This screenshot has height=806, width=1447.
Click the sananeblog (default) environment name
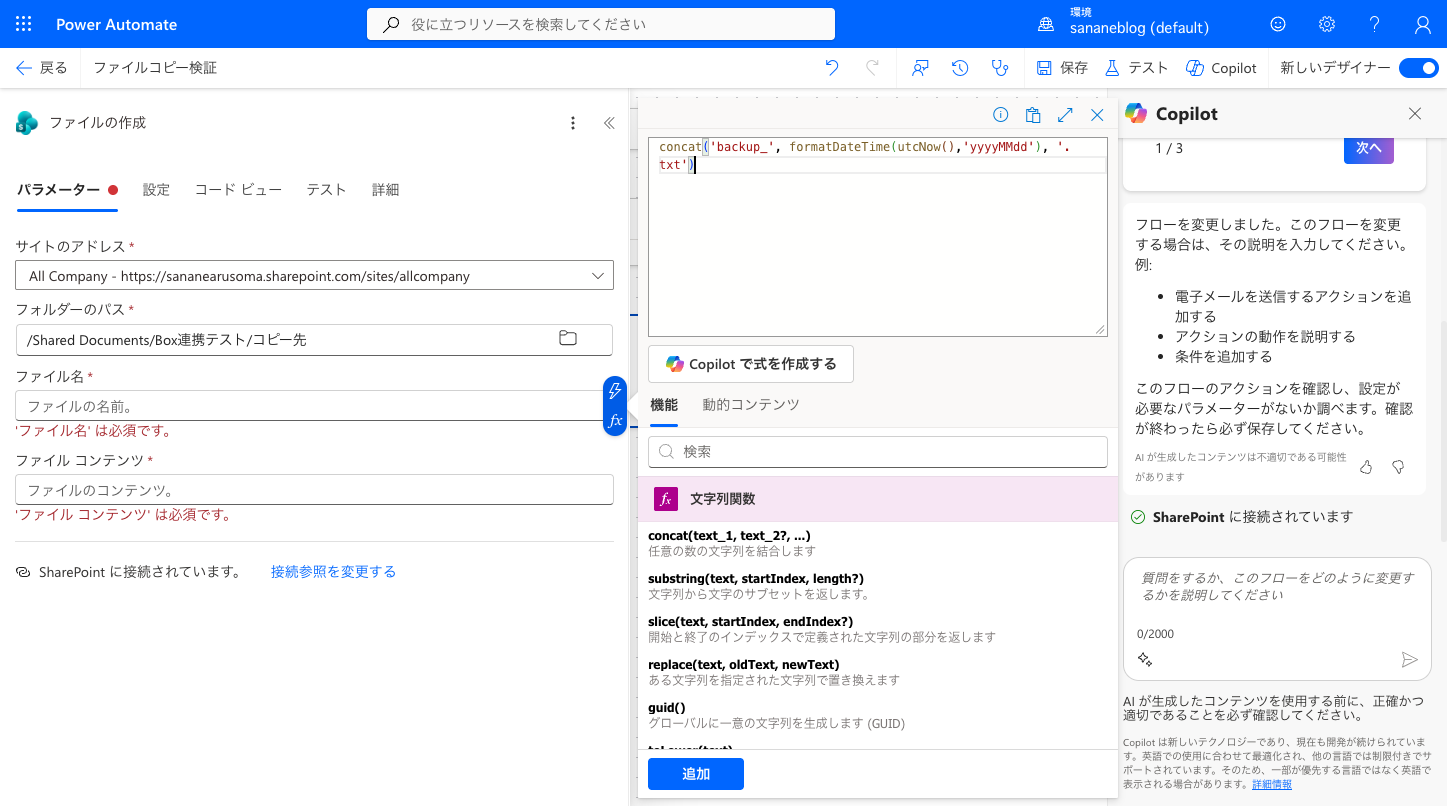tap(1139, 28)
